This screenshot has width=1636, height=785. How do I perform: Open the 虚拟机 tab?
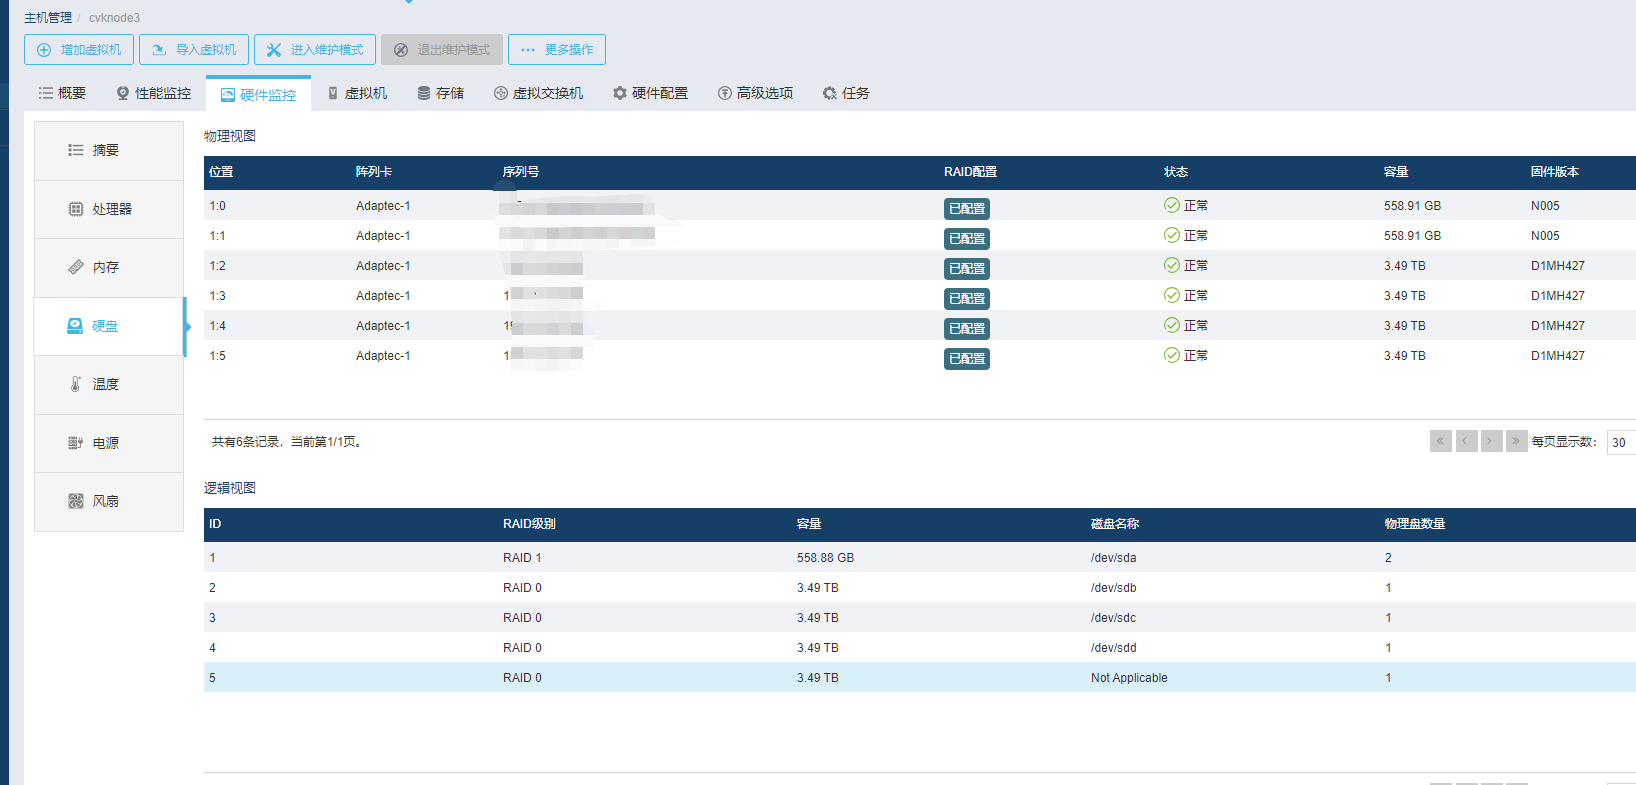pyautogui.click(x=357, y=93)
